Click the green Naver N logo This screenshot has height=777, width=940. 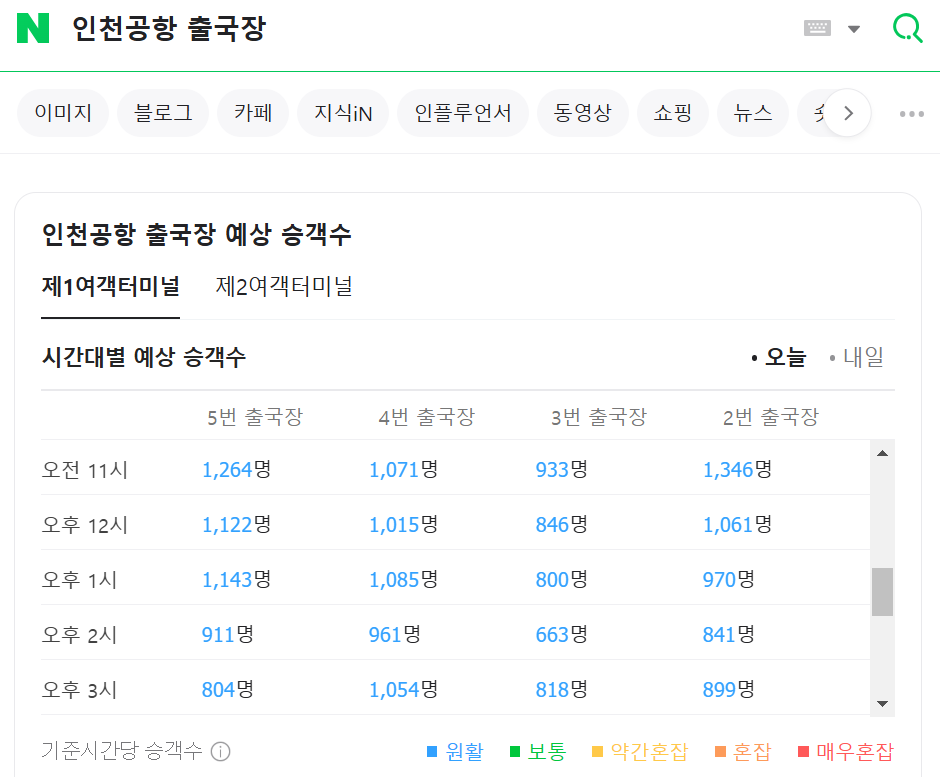(x=33, y=28)
